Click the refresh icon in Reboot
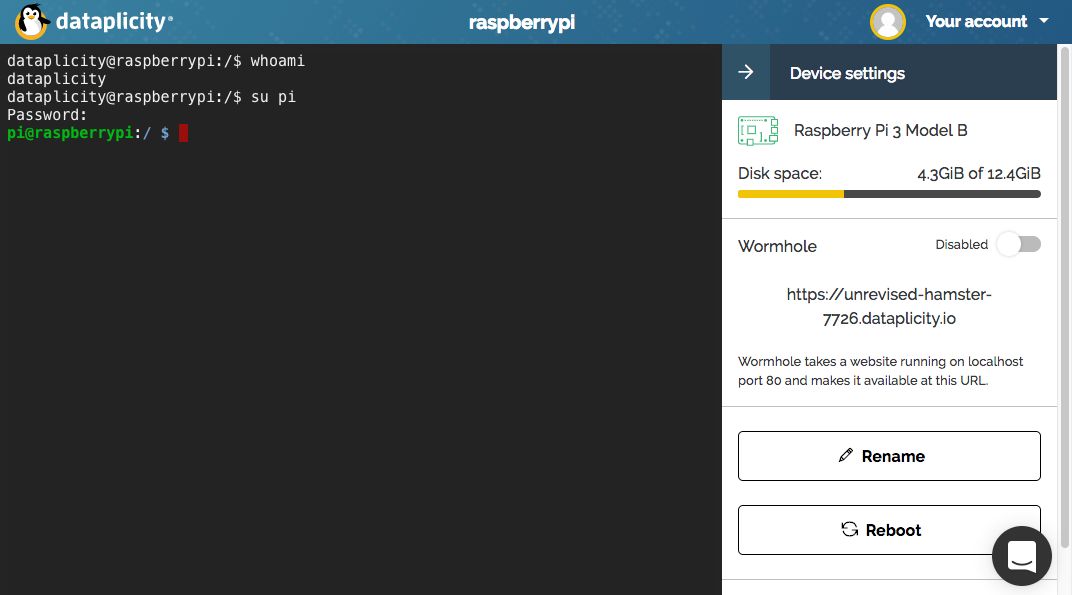 [x=849, y=529]
